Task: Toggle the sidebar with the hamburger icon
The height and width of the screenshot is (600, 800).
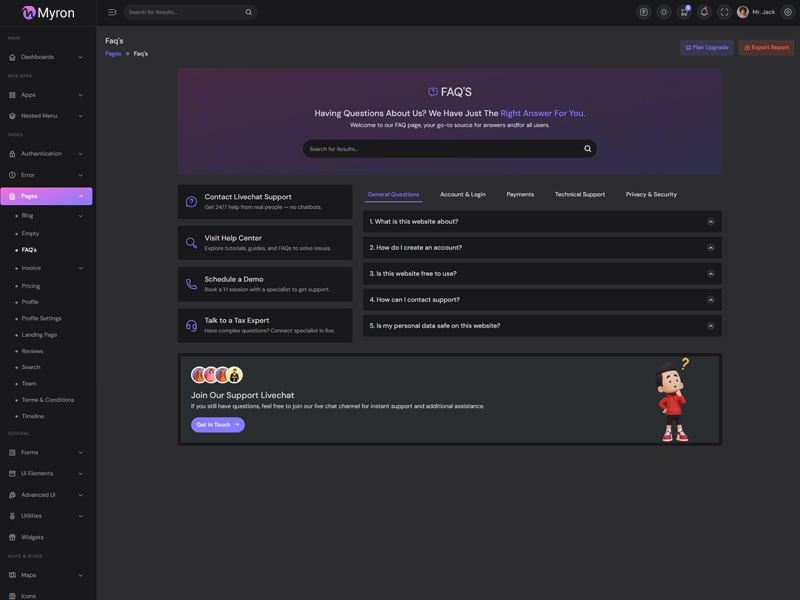Action: (112, 12)
